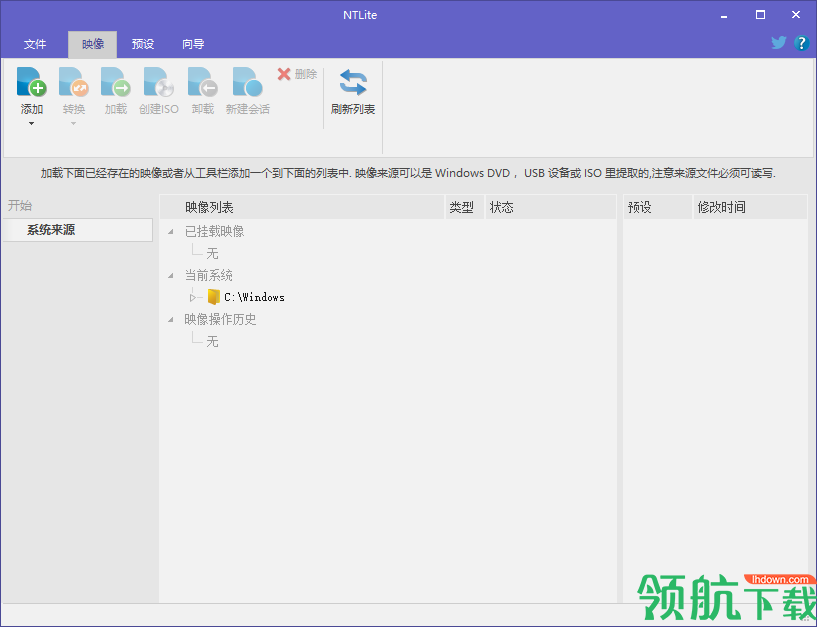Switch to the 映像 tab

point(93,44)
